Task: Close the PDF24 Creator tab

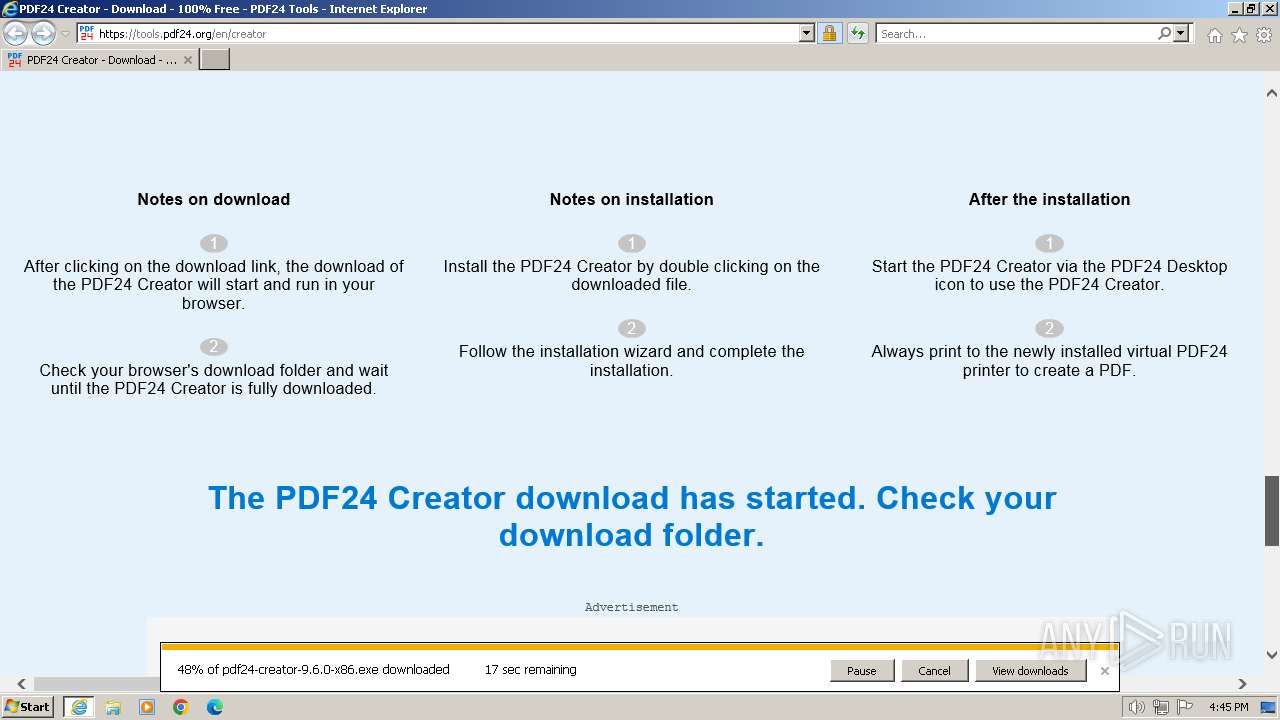Action: click(x=187, y=60)
